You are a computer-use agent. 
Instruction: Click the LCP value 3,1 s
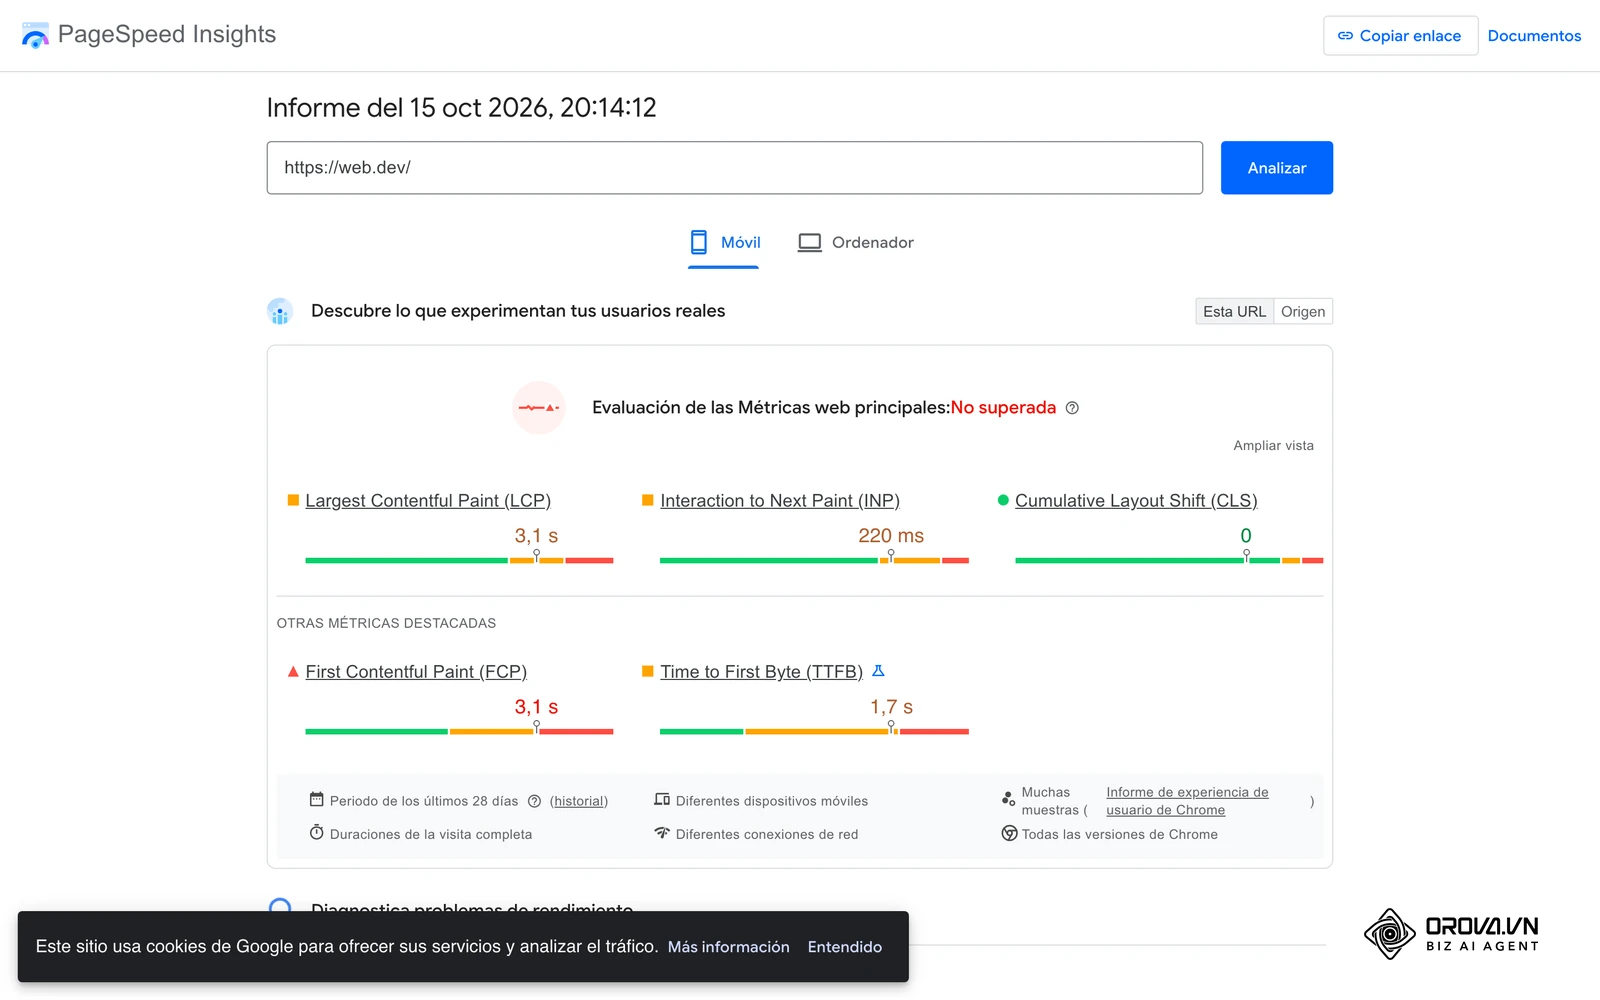[536, 536]
